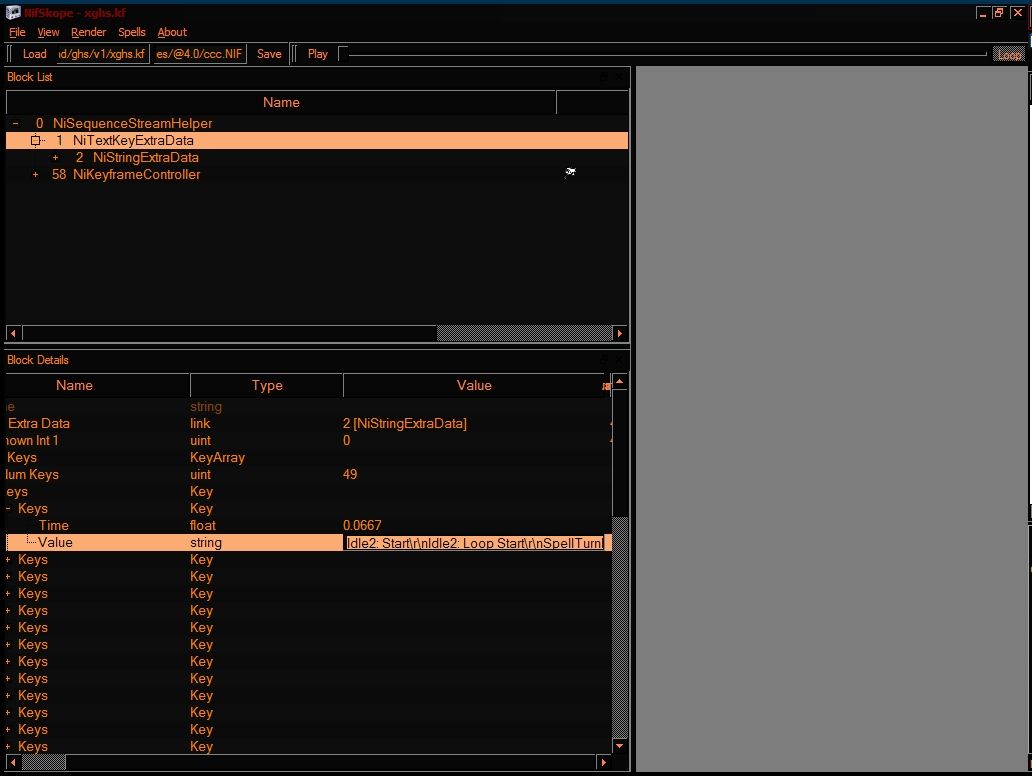
Task: Open the About menu
Action: (x=172, y=32)
